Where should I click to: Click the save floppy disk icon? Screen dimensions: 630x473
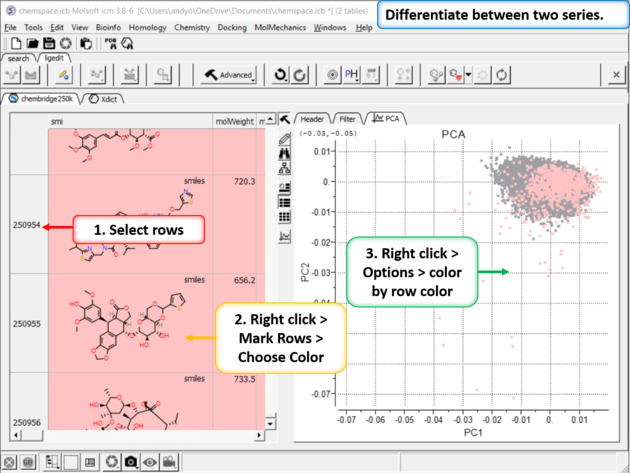click(x=50, y=44)
